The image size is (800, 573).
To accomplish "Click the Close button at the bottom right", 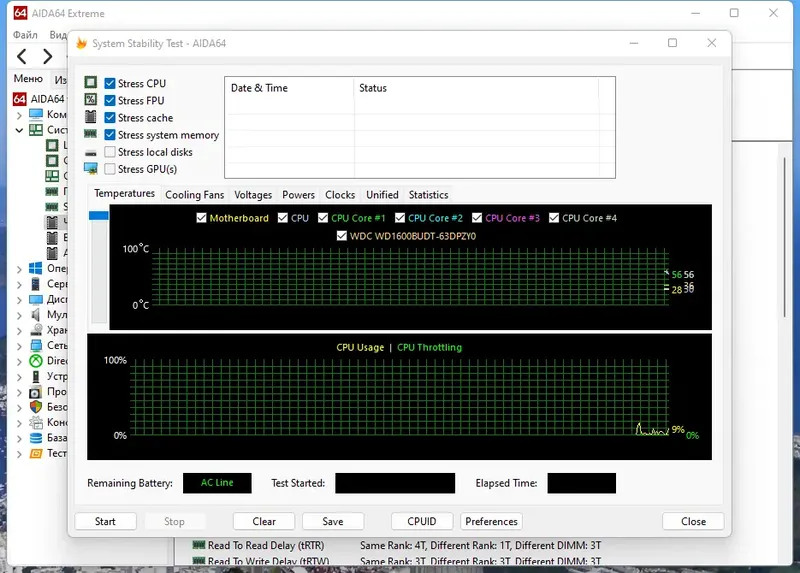I will (693, 521).
